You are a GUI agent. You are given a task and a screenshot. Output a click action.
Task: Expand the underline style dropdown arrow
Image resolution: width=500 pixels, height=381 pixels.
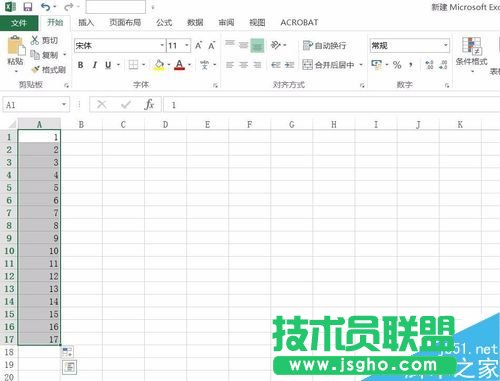click(118, 65)
